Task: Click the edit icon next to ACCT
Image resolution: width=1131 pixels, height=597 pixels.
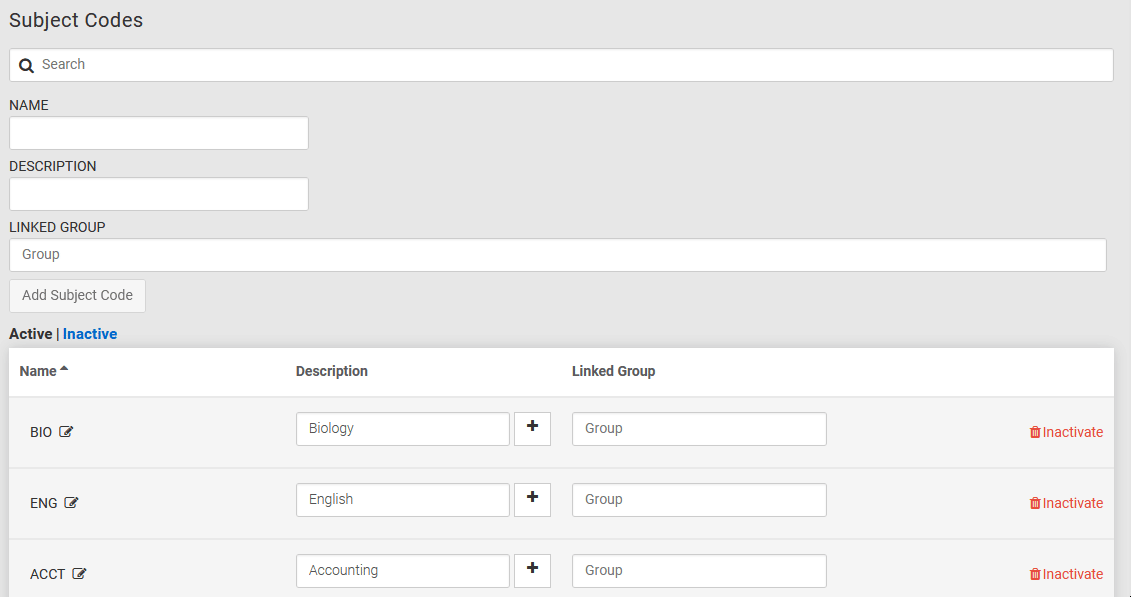Action: click(x=79, y=574)
